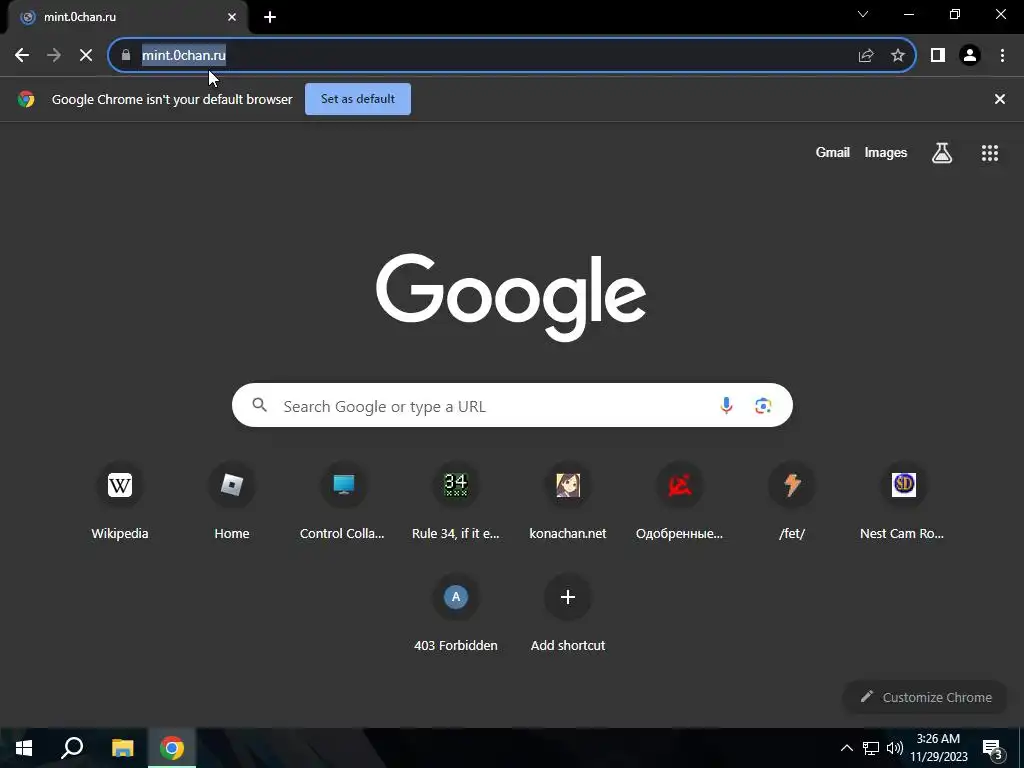Open the side panel icon
Viewport: 1024px width, 768px height.
[x=938, y=56]
